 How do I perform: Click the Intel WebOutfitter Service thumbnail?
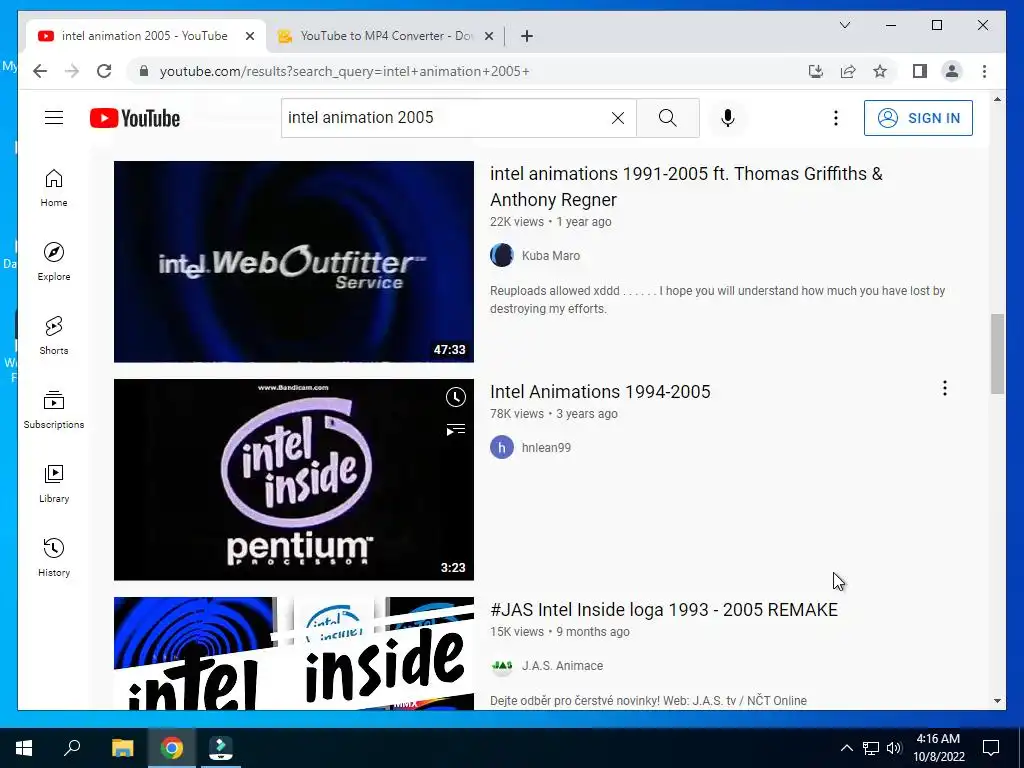click(x=294, y=262)
